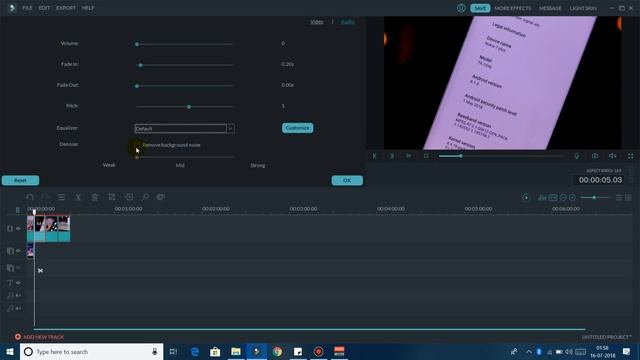Viewport: 640px width, 360px height.
Task: Play the preview video
Action: (409, 156)
